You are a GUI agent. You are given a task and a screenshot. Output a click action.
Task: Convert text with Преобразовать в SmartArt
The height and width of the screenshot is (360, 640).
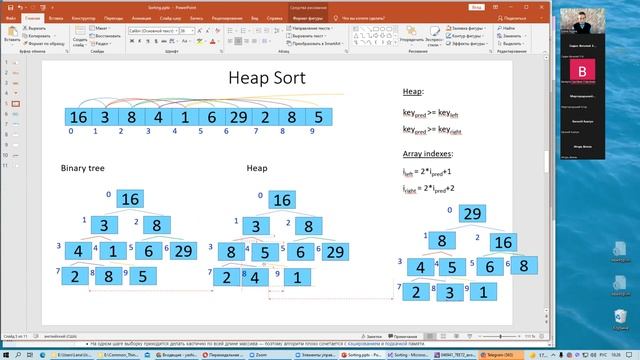pos(315,43)
